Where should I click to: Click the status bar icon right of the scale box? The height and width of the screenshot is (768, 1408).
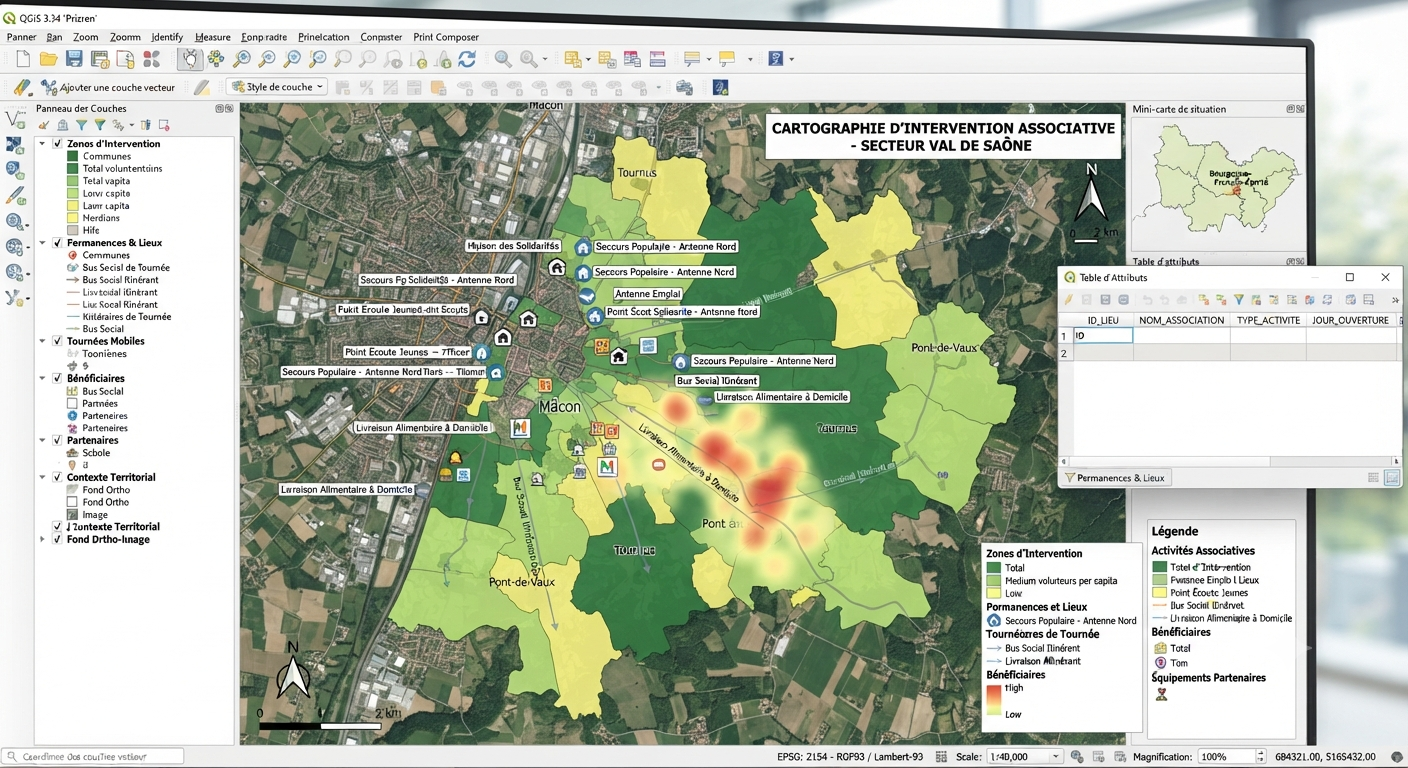click(1077, 757)
